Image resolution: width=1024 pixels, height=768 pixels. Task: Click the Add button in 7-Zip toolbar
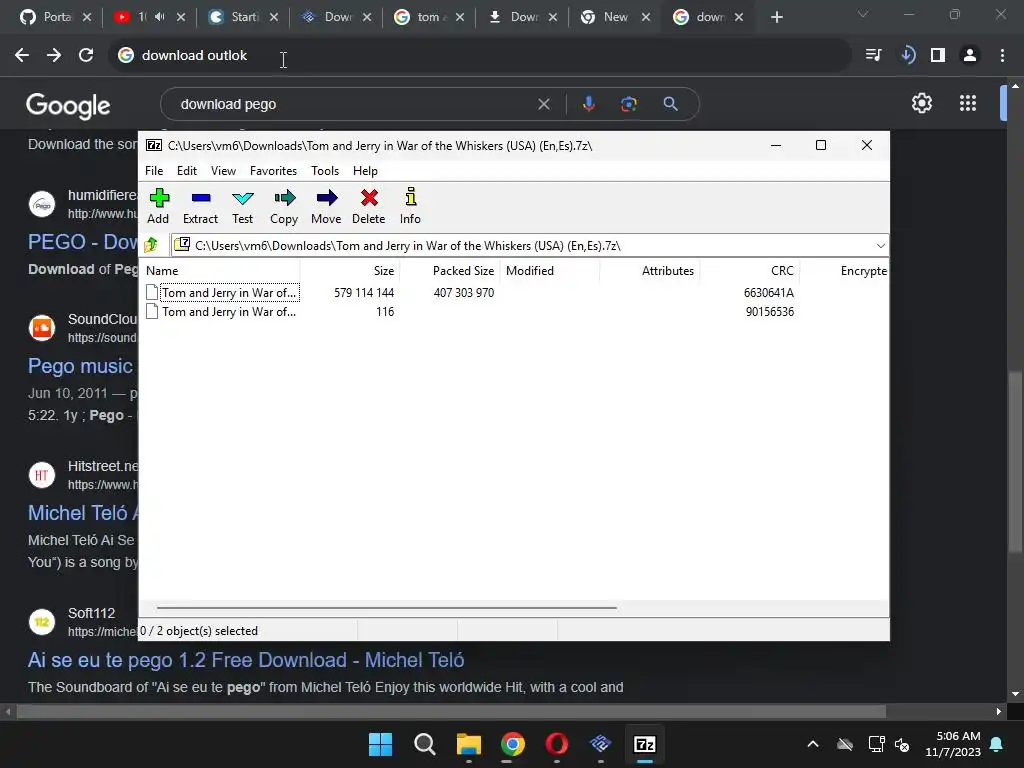pyautogui.click(x=158, y=206)
